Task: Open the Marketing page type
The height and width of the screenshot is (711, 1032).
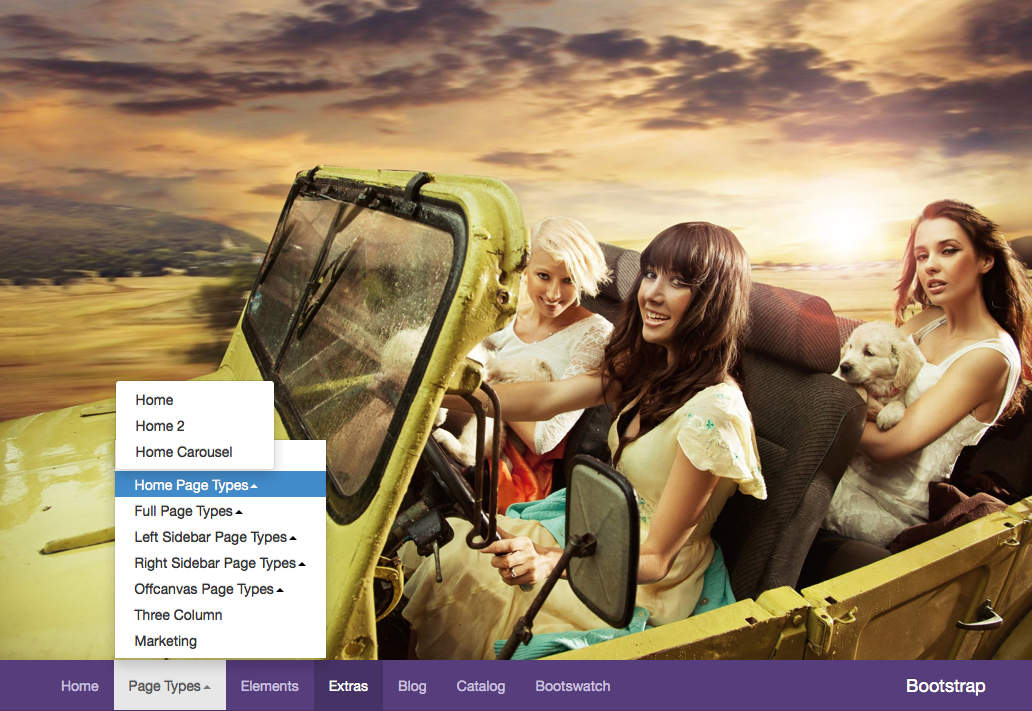Action: point(220,641)
